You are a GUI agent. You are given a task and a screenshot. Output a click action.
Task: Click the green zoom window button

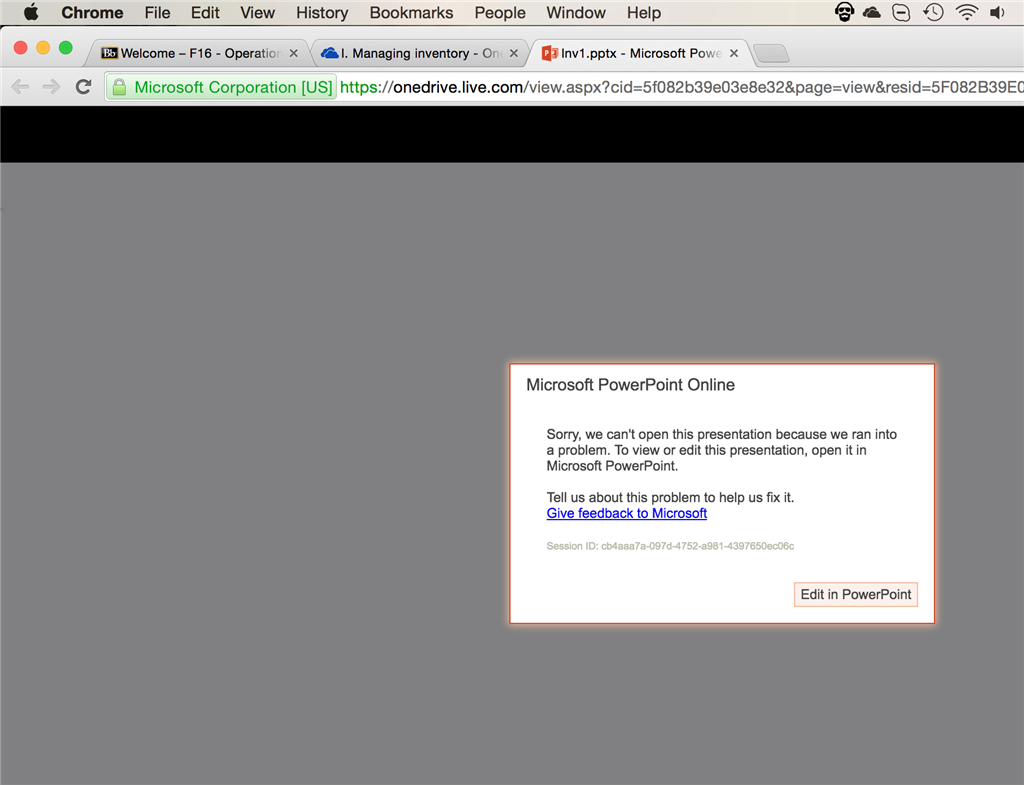tap(65, 48)
